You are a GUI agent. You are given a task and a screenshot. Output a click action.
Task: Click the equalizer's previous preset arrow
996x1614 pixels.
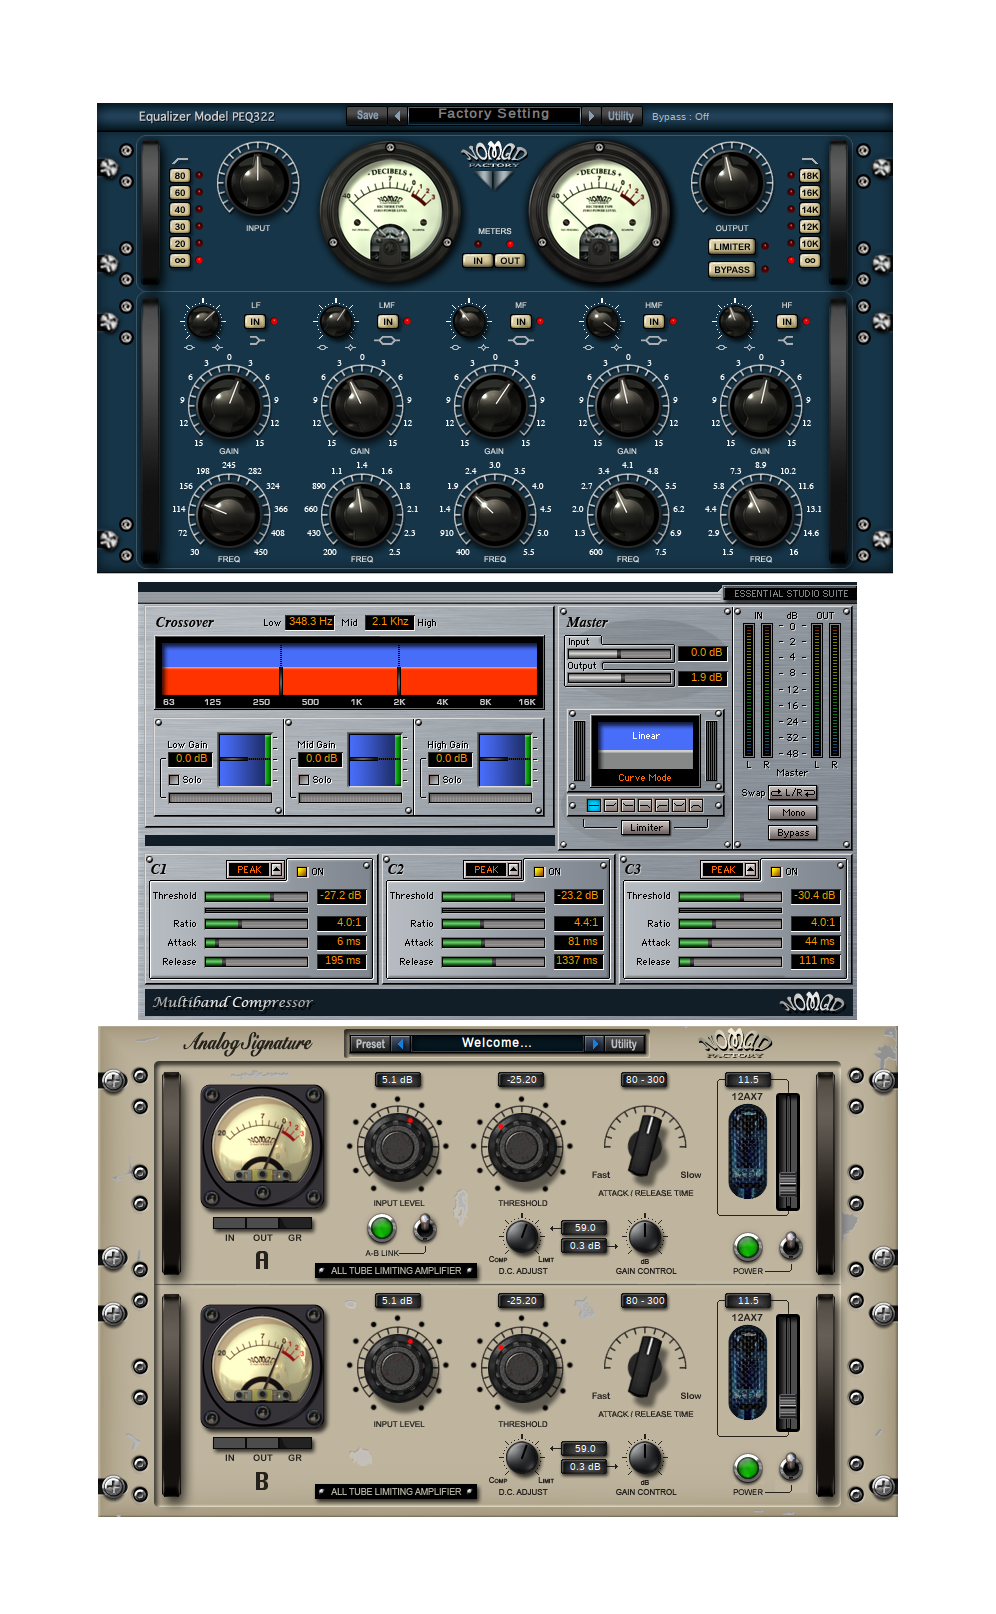click(397, 116)
